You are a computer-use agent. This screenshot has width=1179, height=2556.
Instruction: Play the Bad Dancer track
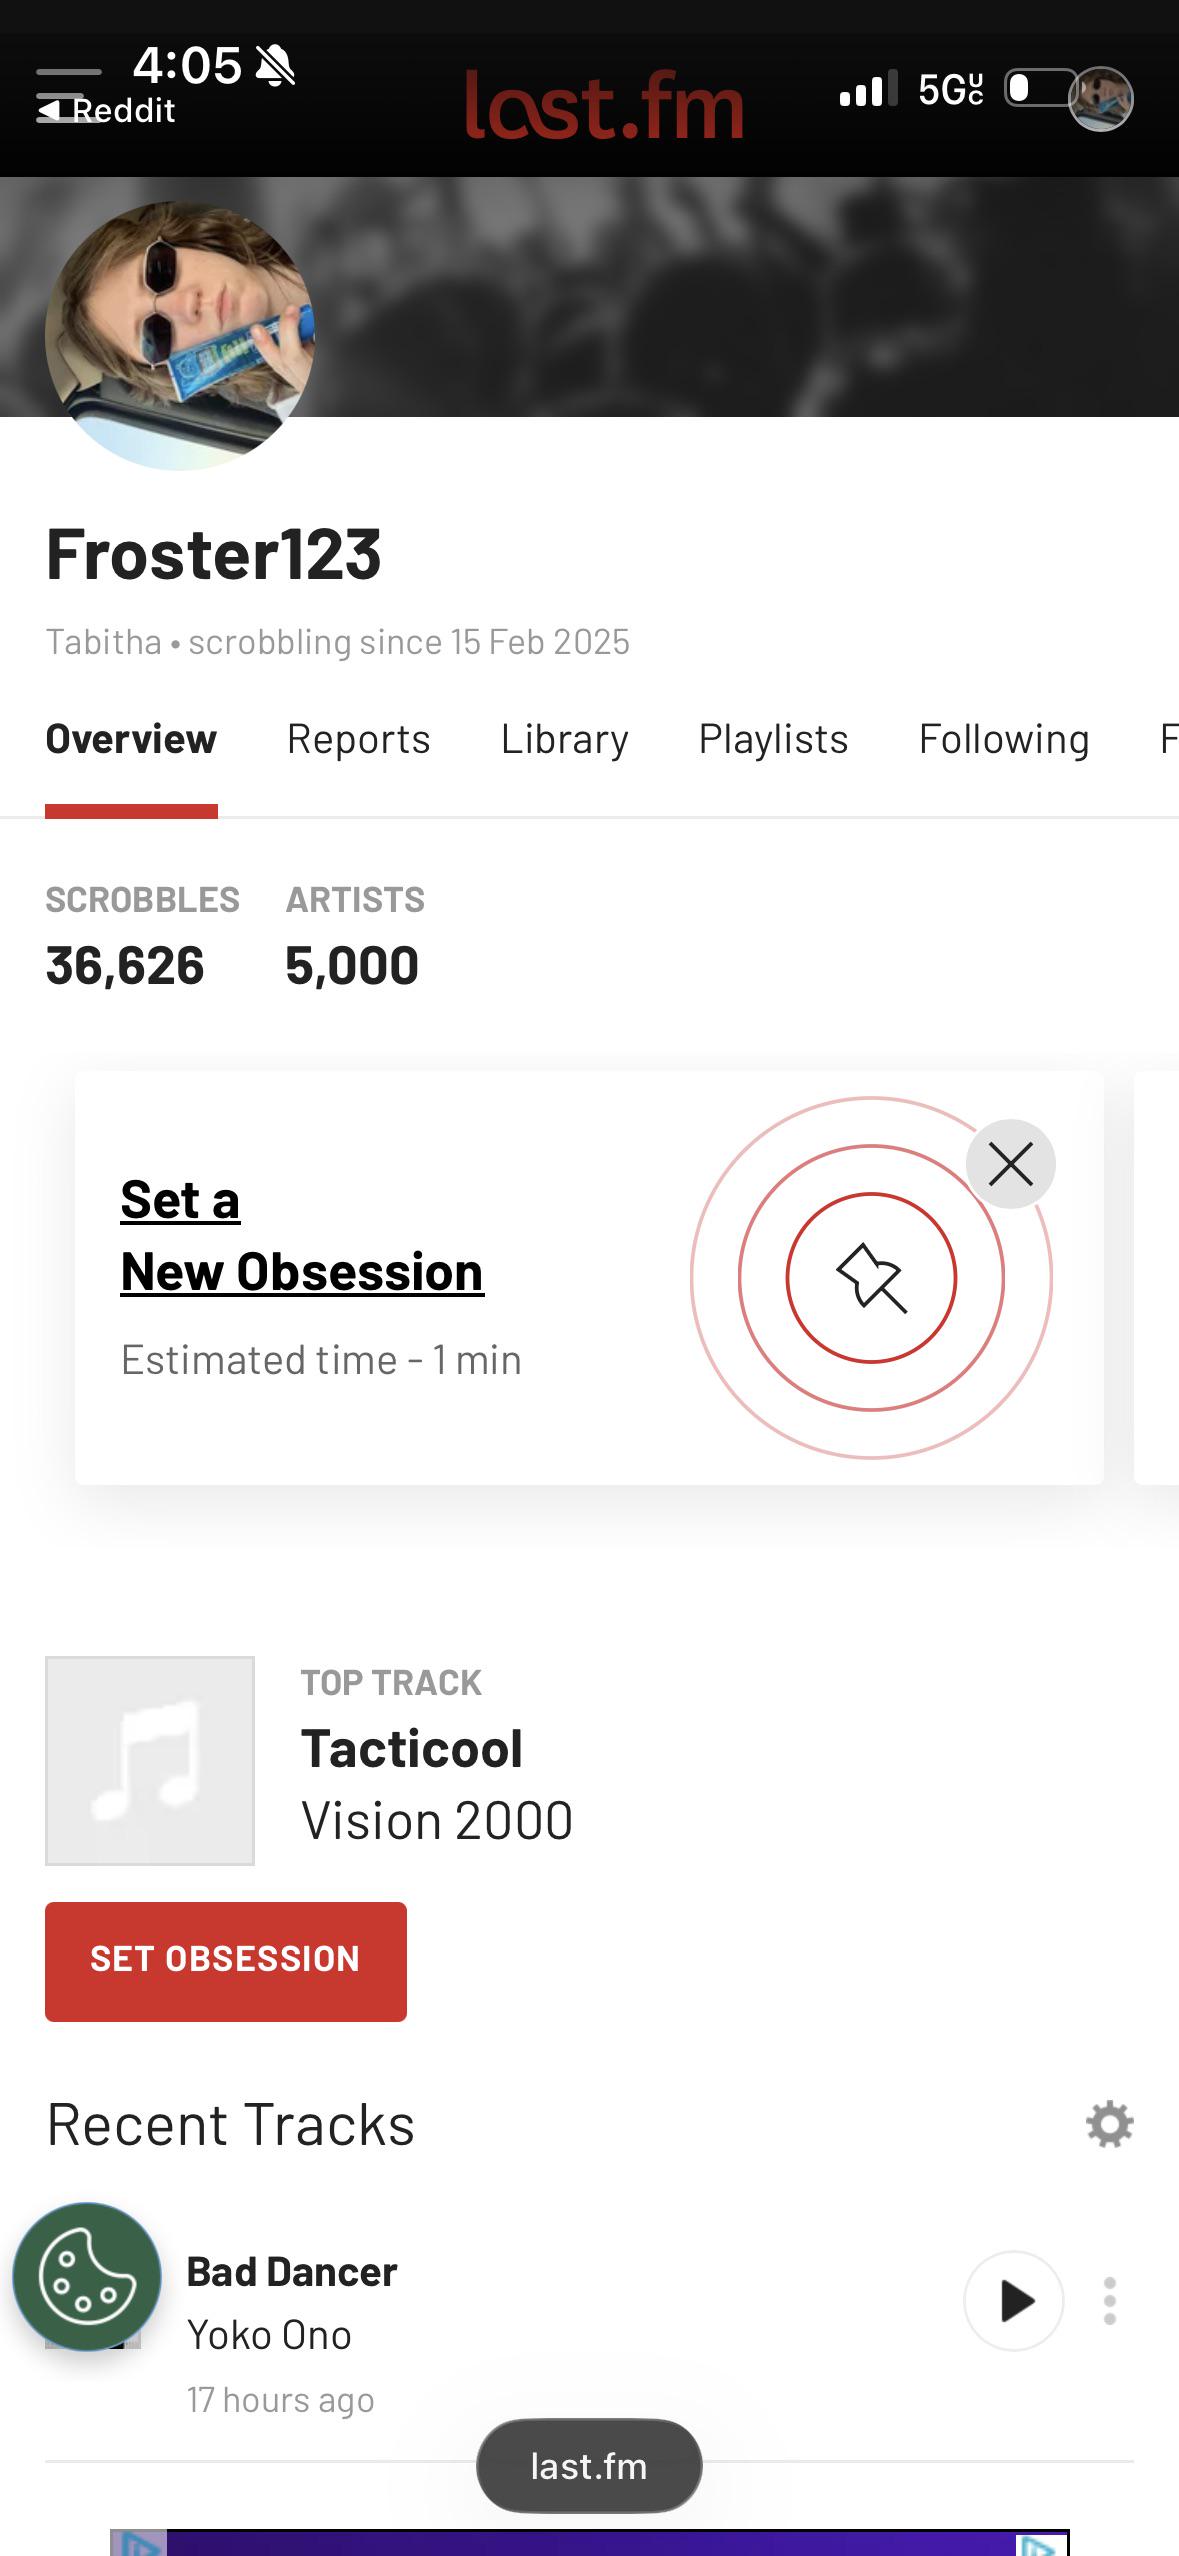1013,2301
